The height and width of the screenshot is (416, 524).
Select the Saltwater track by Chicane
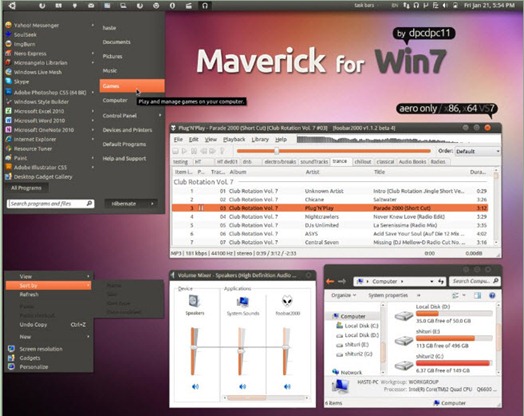pyautogui.click(x=330, y=199)
